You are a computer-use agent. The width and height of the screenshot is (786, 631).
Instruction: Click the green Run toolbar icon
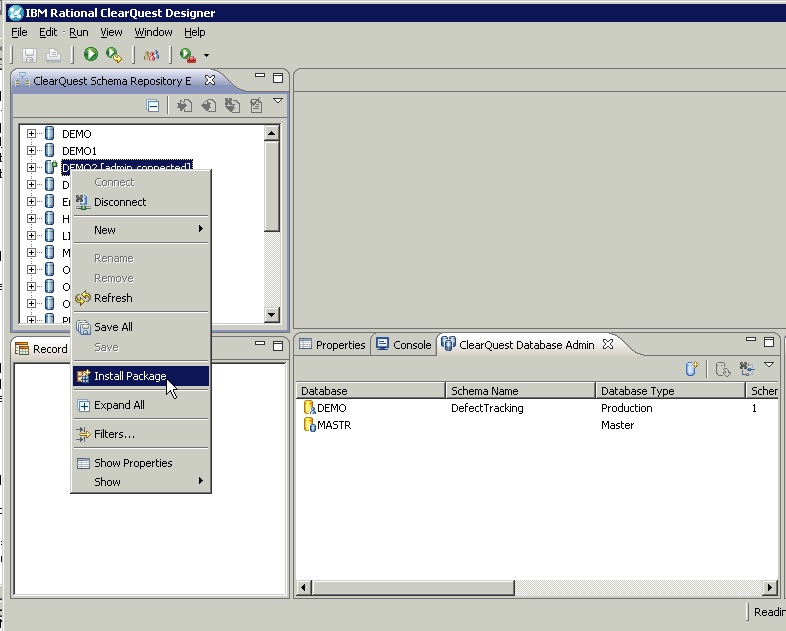(x=91, y=54)
